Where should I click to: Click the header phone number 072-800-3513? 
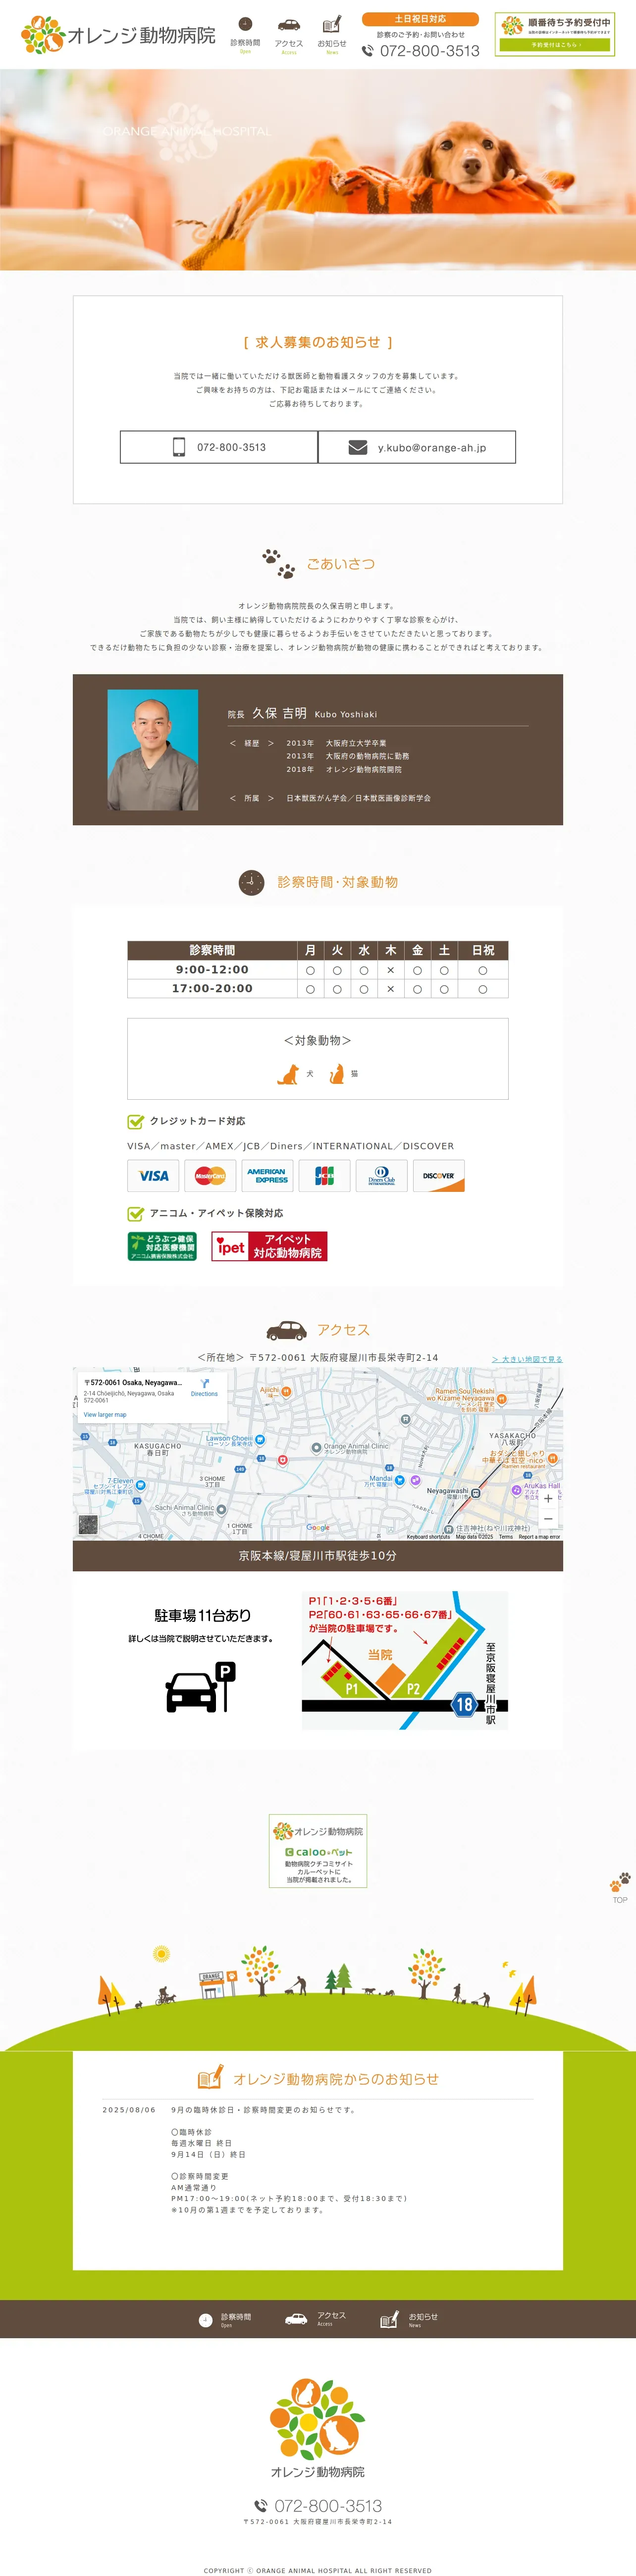tap(421, 51)
